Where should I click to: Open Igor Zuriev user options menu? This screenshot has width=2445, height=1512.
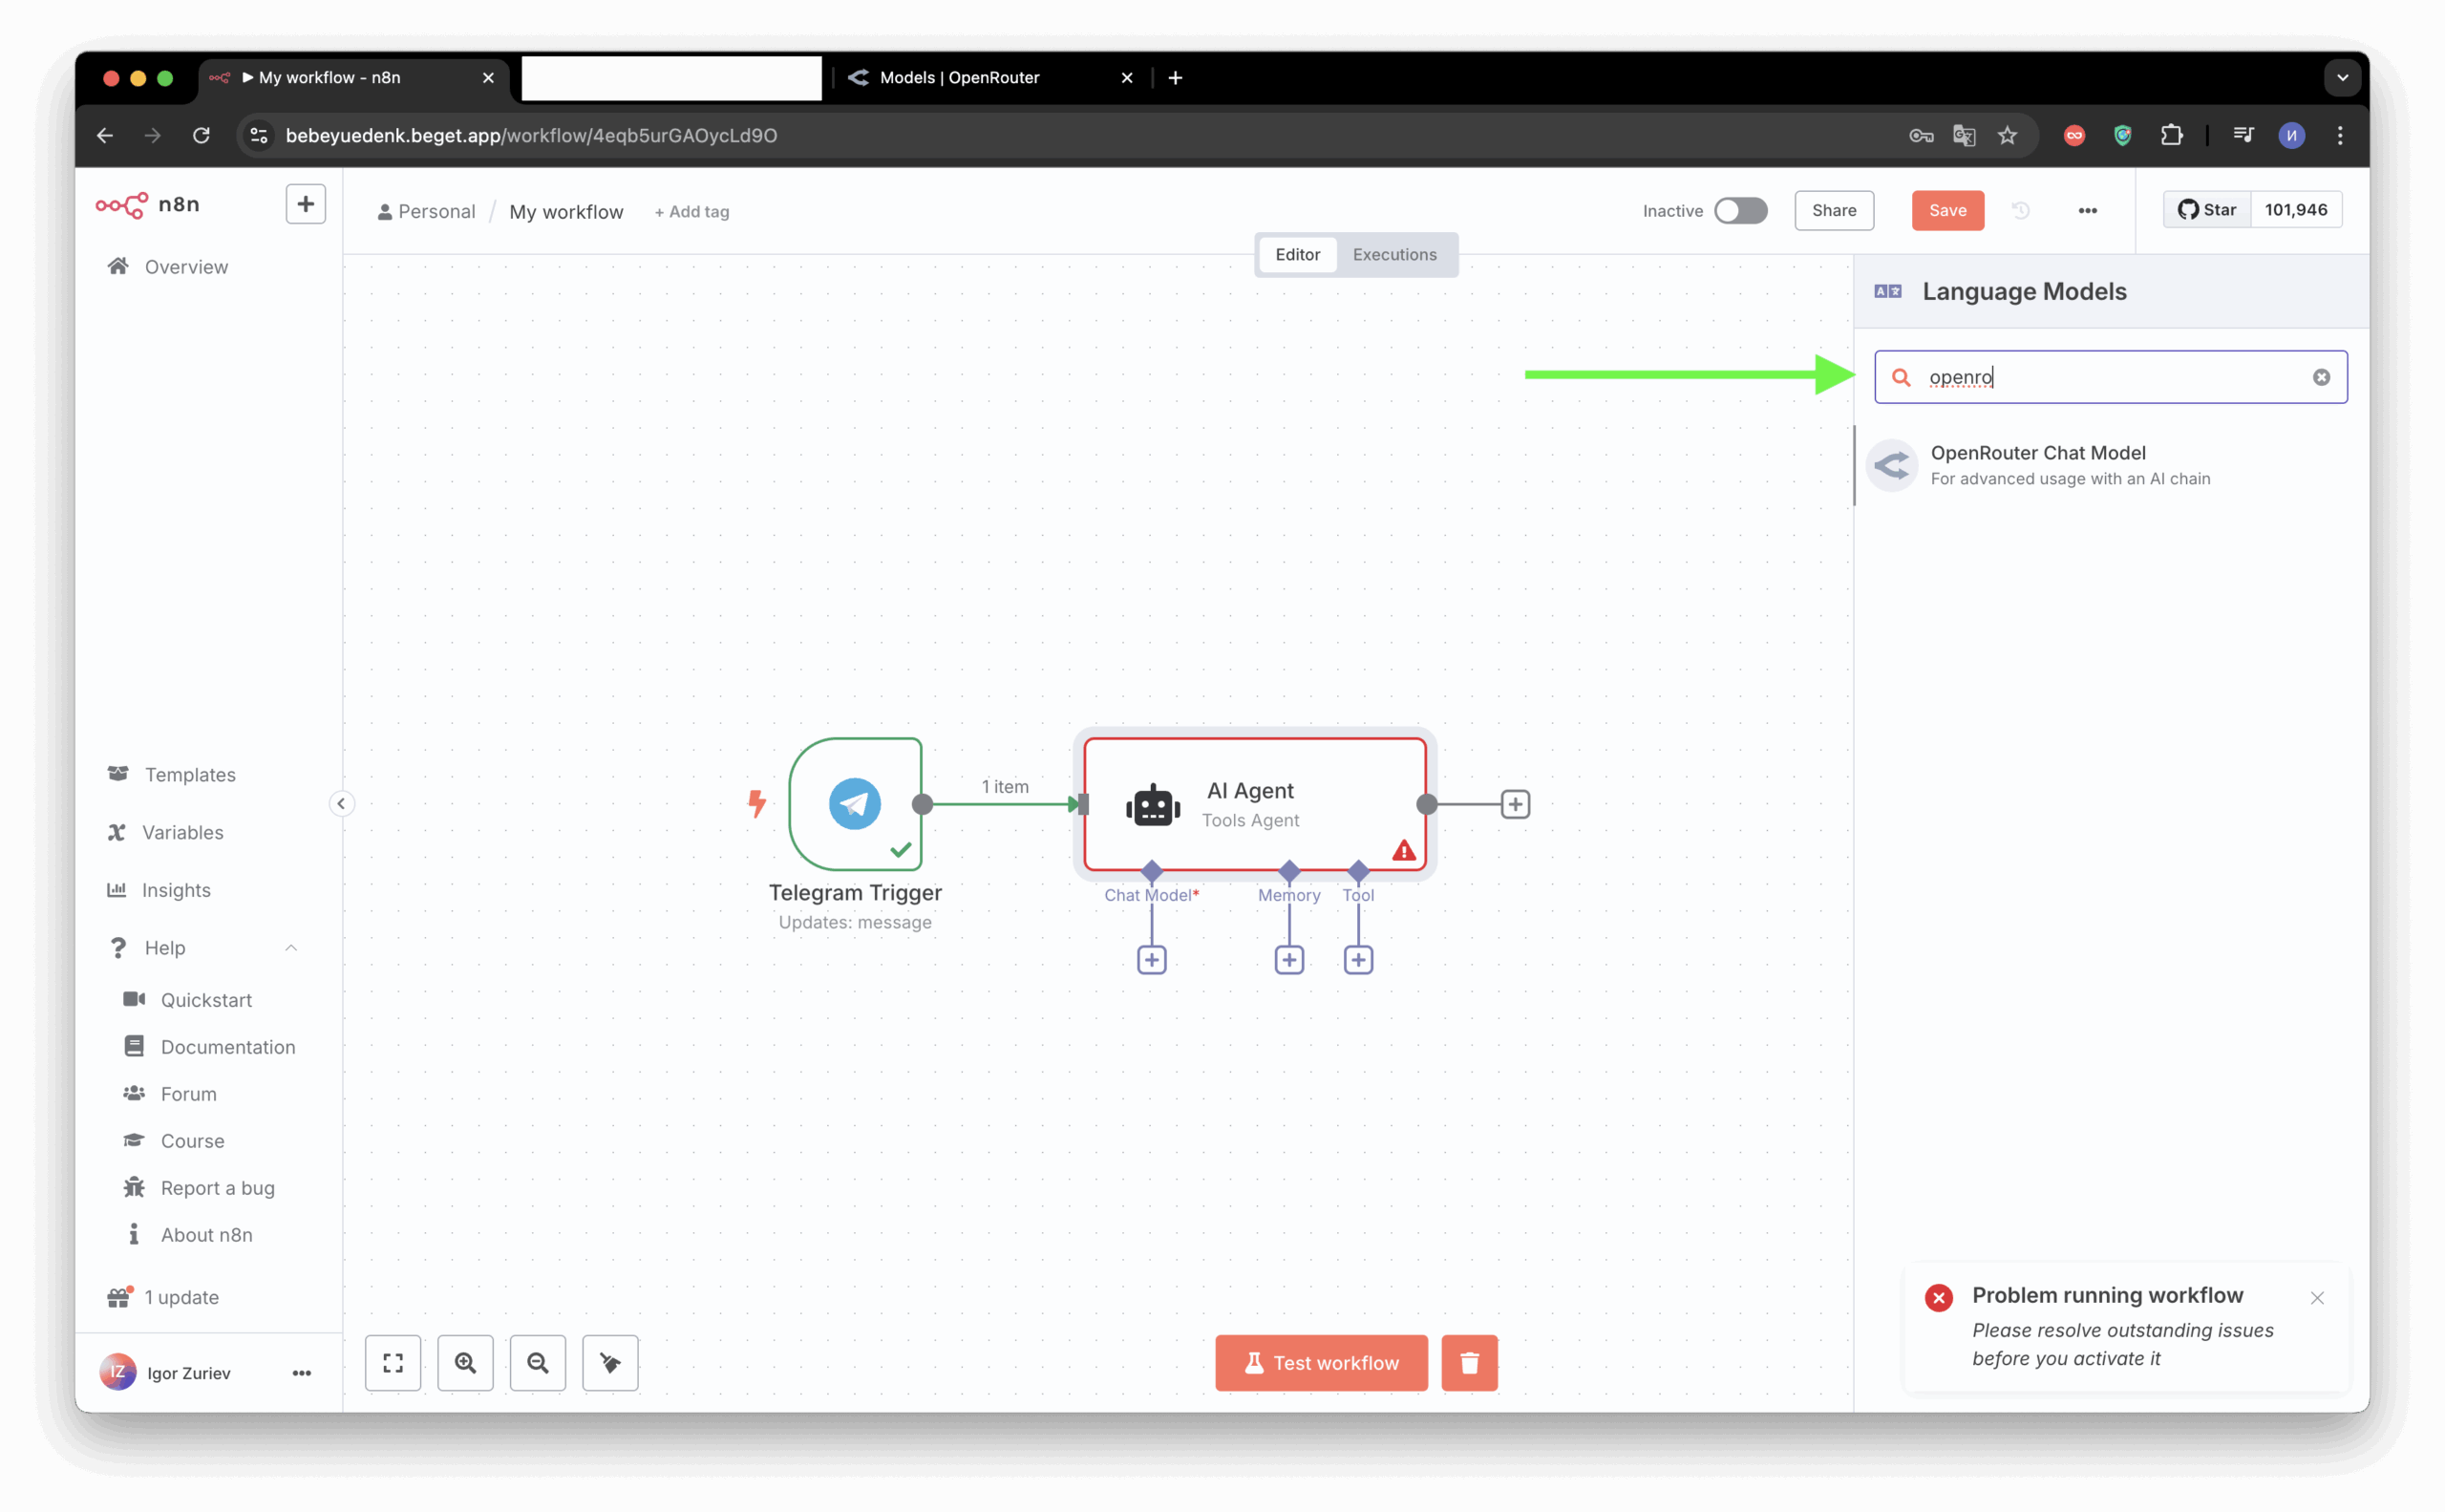(301, 1373)
